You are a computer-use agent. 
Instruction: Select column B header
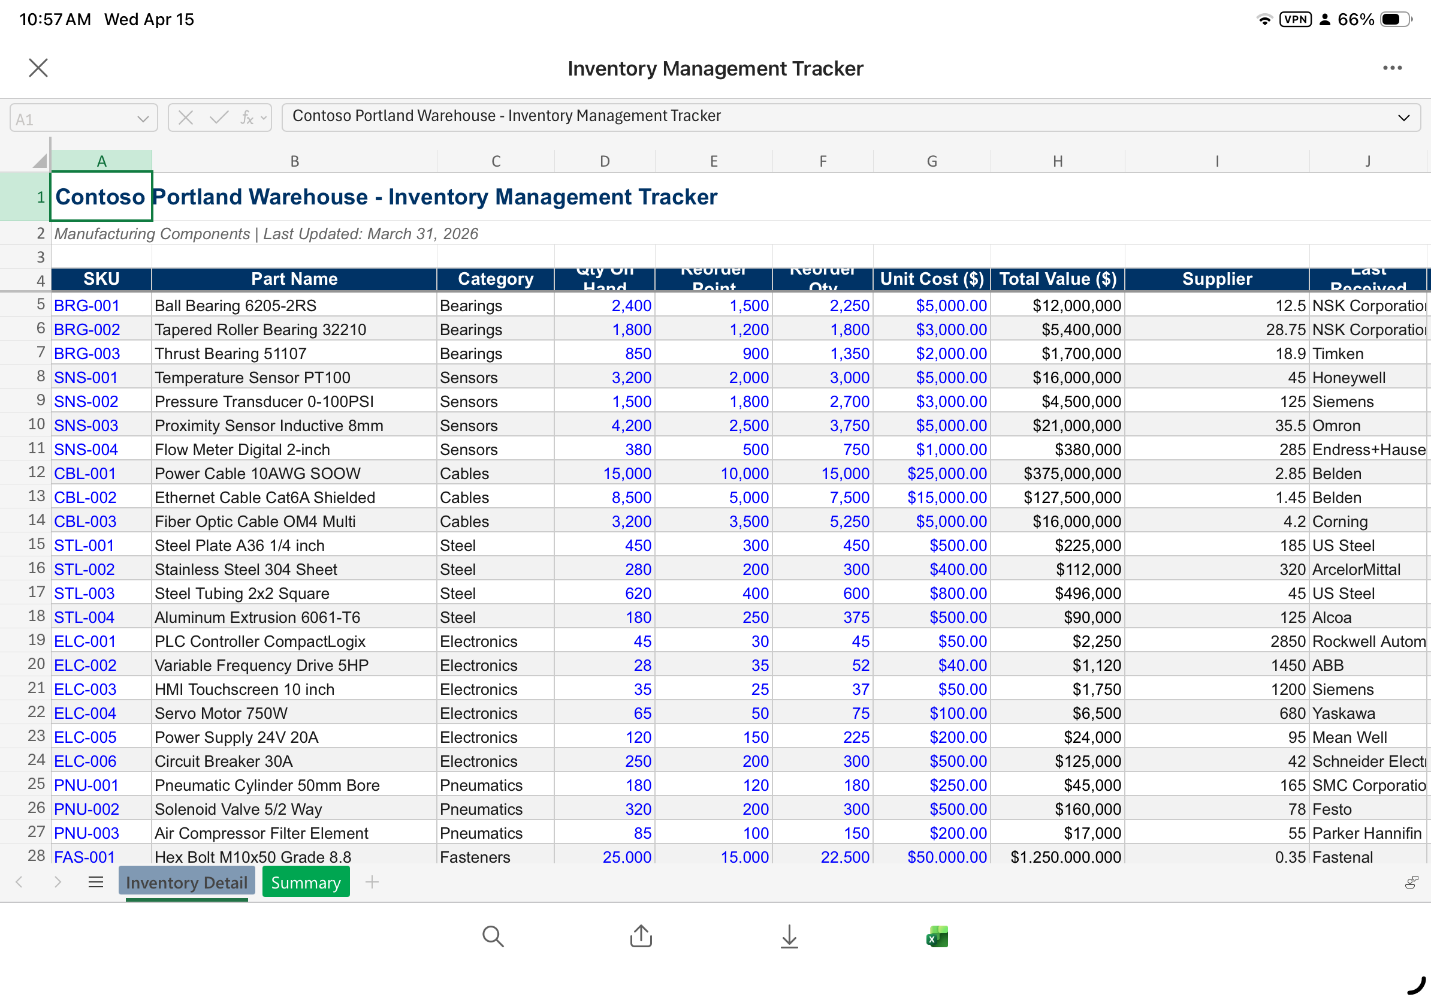pyautogui.click(x=294, y=161)
